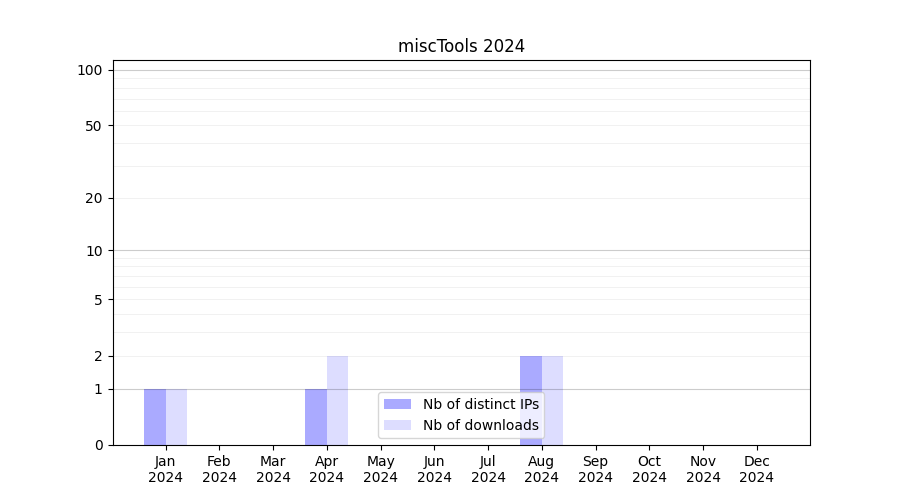Click the January downloads bar
This screenshot has height=500, width=900.
[x=177, y=417]
